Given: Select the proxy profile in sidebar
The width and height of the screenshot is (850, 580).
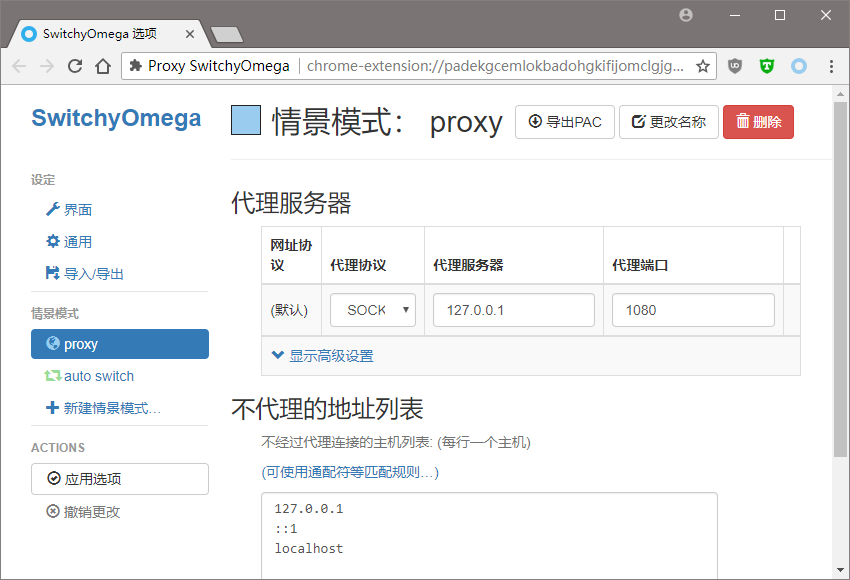Looking at the screenshot, I should pos(120,344).
